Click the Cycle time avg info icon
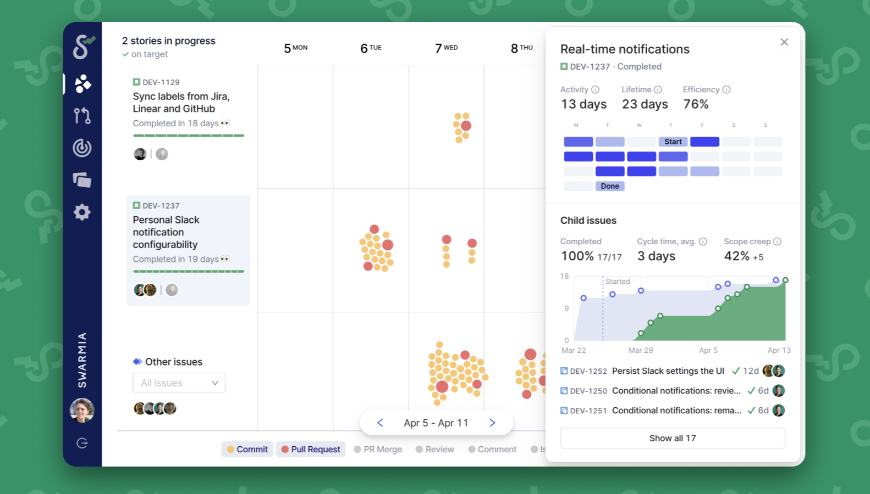 click(703, 241)
